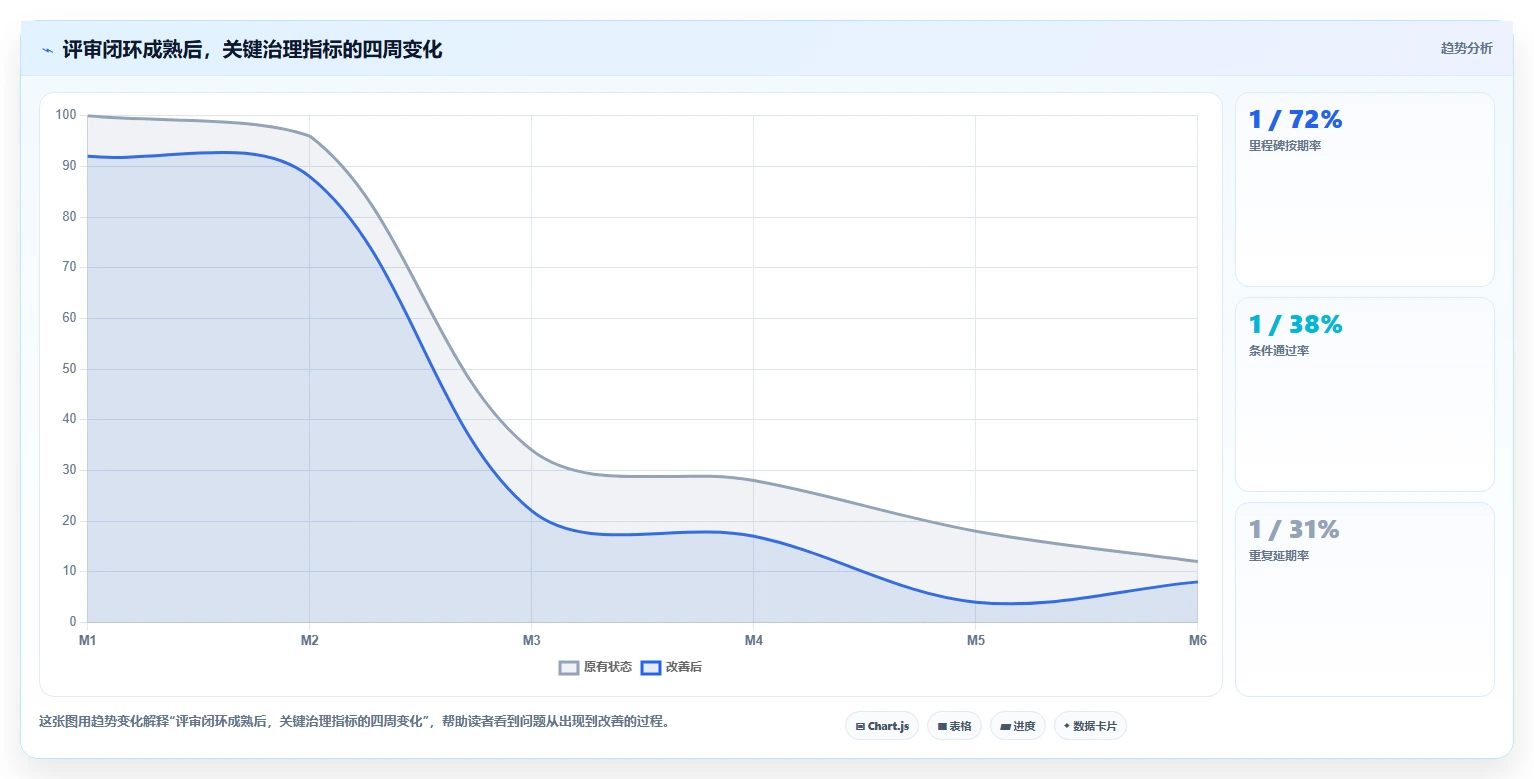The height and width of the screenshot is (779, 1534).
Task: Click the M1 x-axis label
Action: (x=87, y=640)
